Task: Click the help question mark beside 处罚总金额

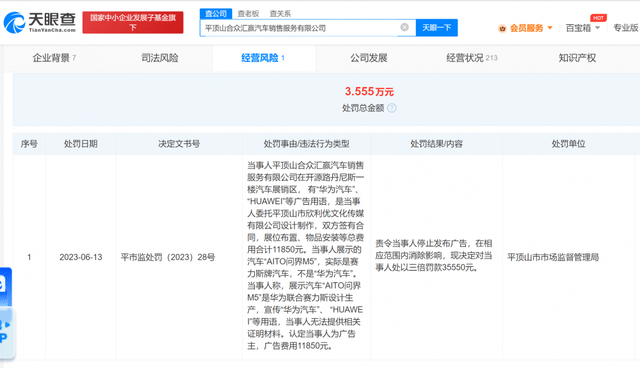Action: pos(392,108)
